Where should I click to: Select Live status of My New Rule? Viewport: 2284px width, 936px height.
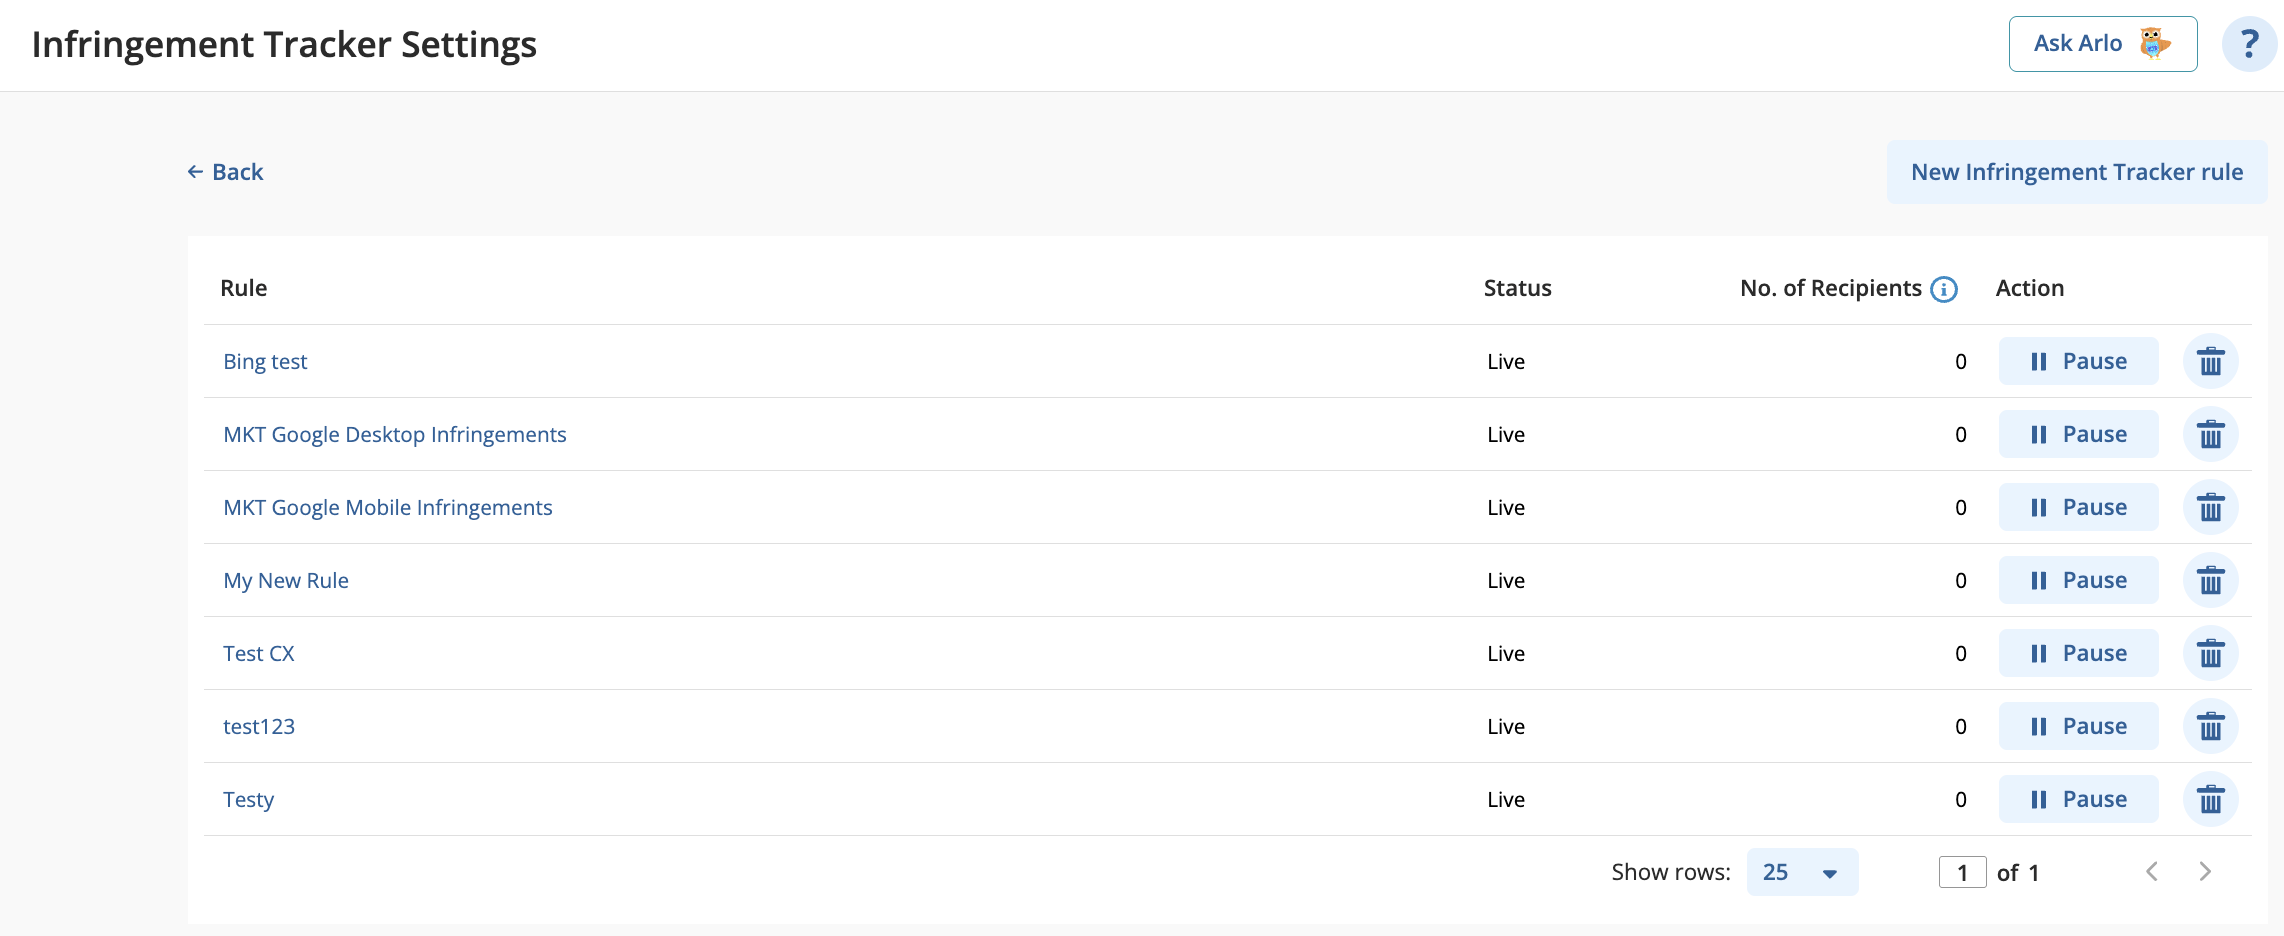(x=1506, y=580)
